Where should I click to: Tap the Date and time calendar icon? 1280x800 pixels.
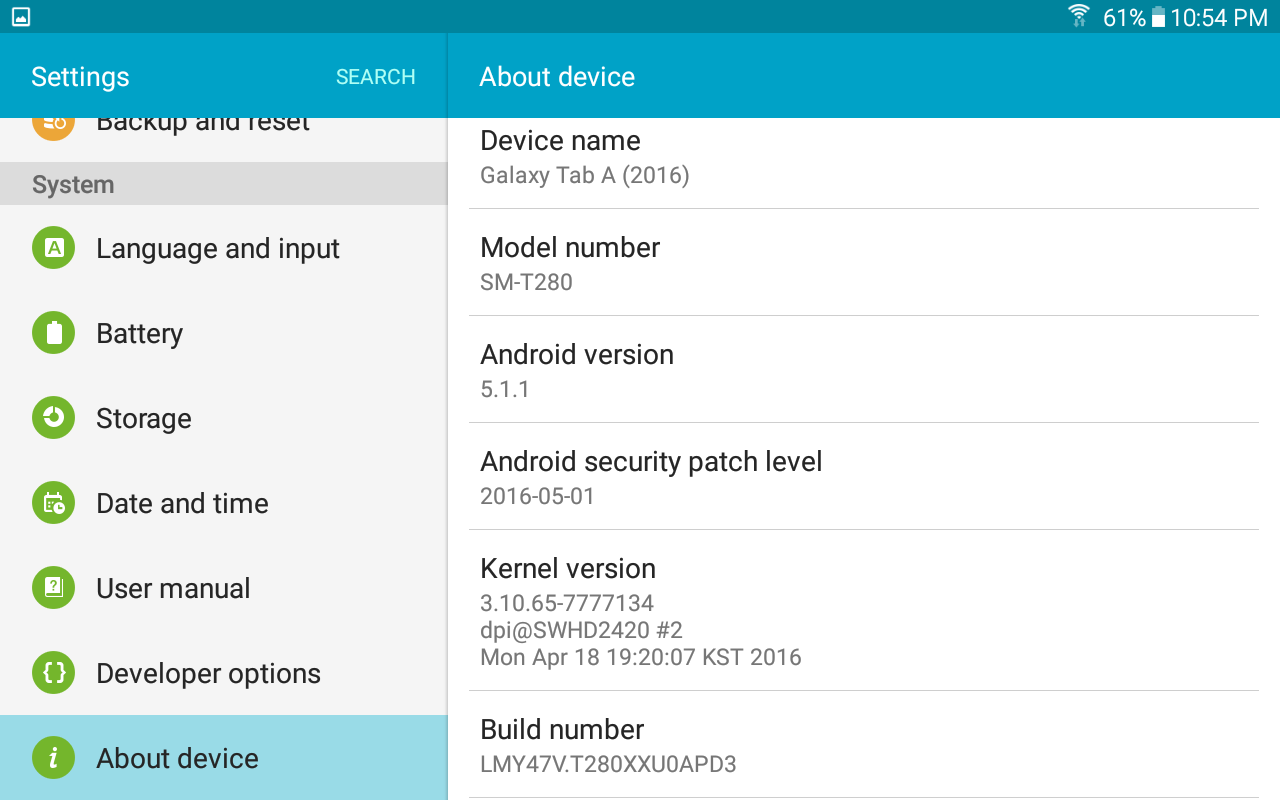pos(54,503)
